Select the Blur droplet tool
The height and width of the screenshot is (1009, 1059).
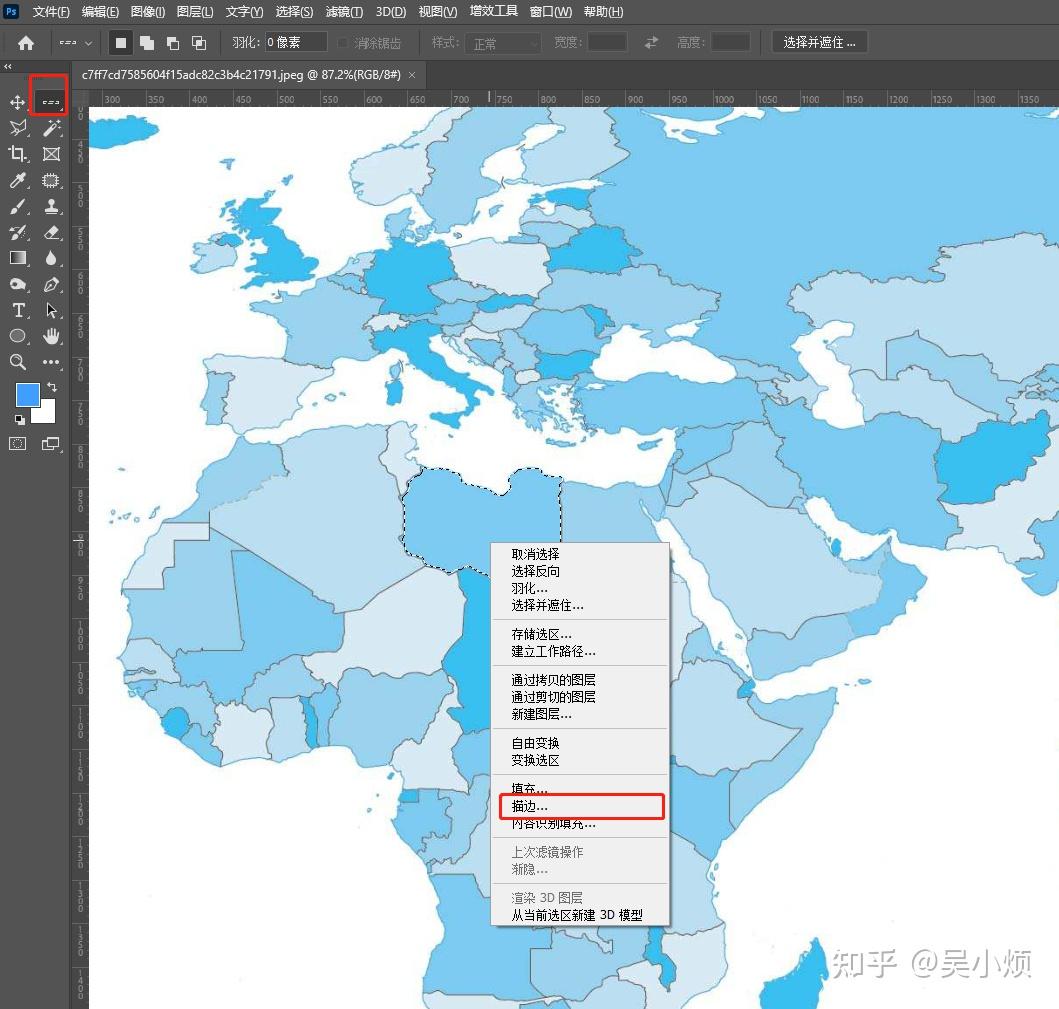point(51,258)
